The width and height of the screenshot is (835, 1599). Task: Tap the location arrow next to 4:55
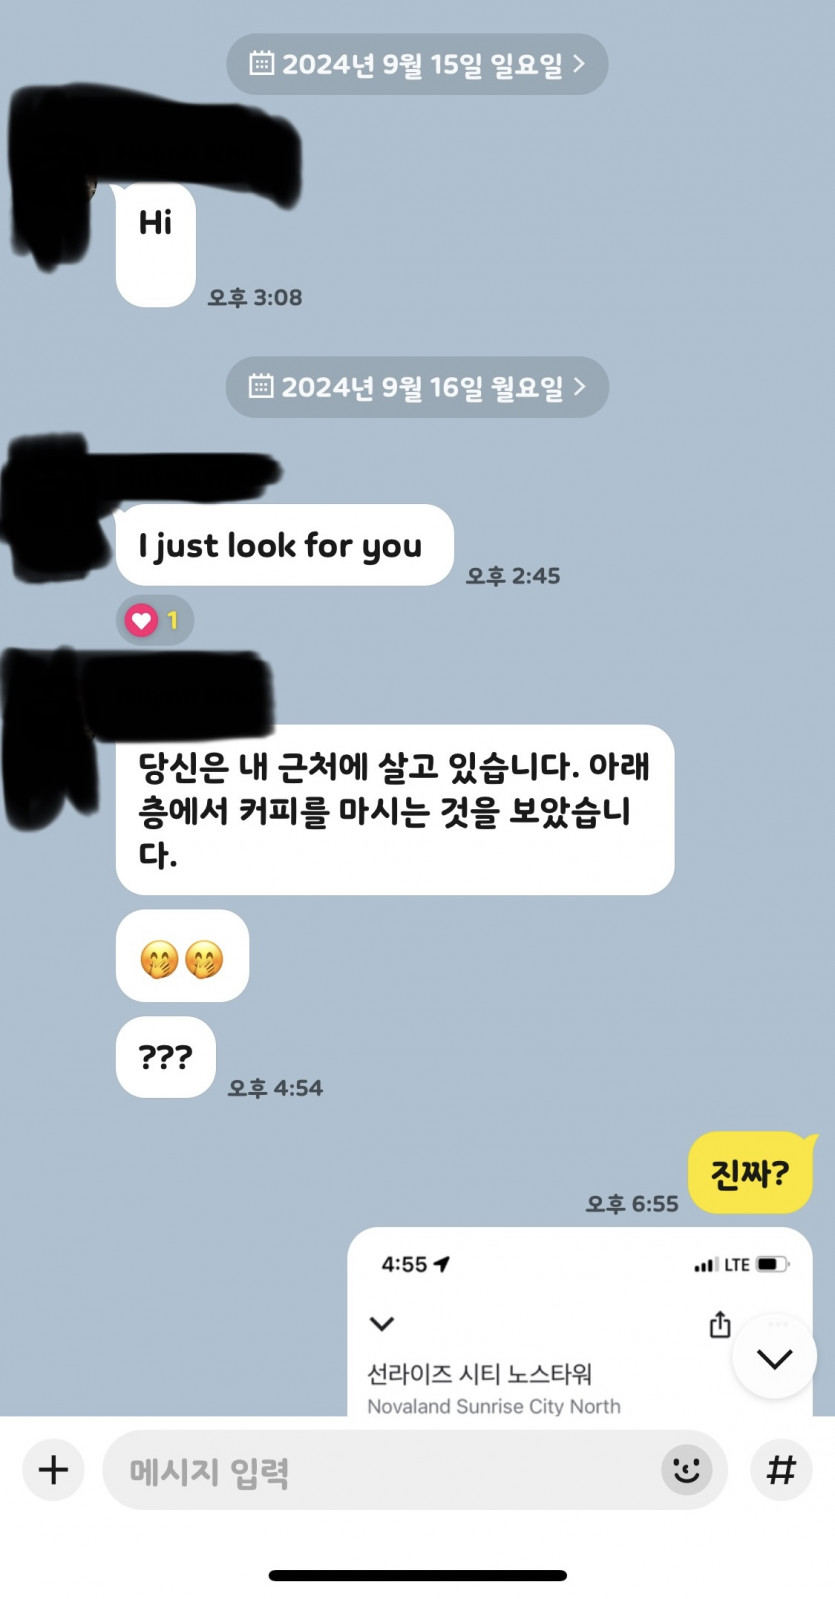pos(442,1264)
